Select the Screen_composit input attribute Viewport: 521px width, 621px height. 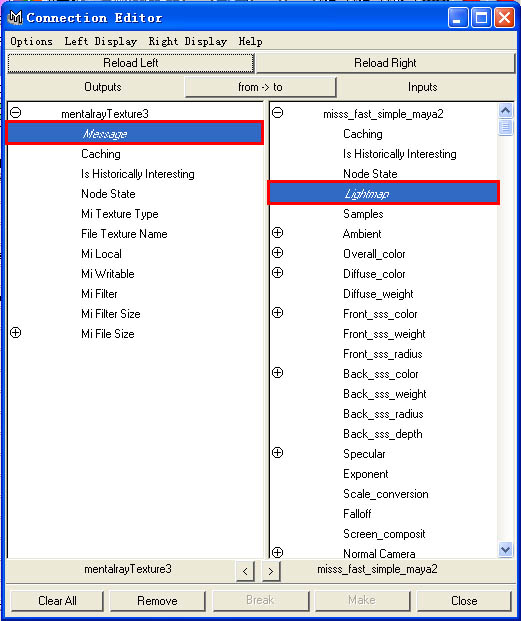point(384,534)
